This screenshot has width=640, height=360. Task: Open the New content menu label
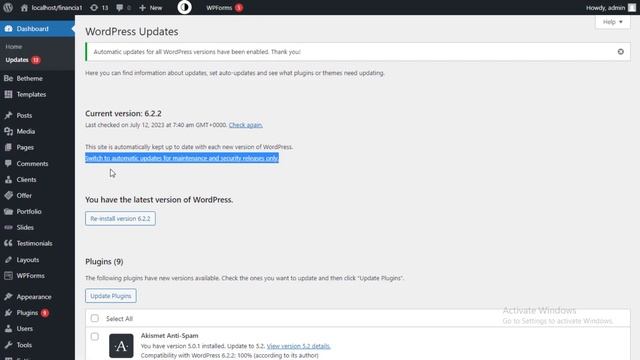coord(156,8)
